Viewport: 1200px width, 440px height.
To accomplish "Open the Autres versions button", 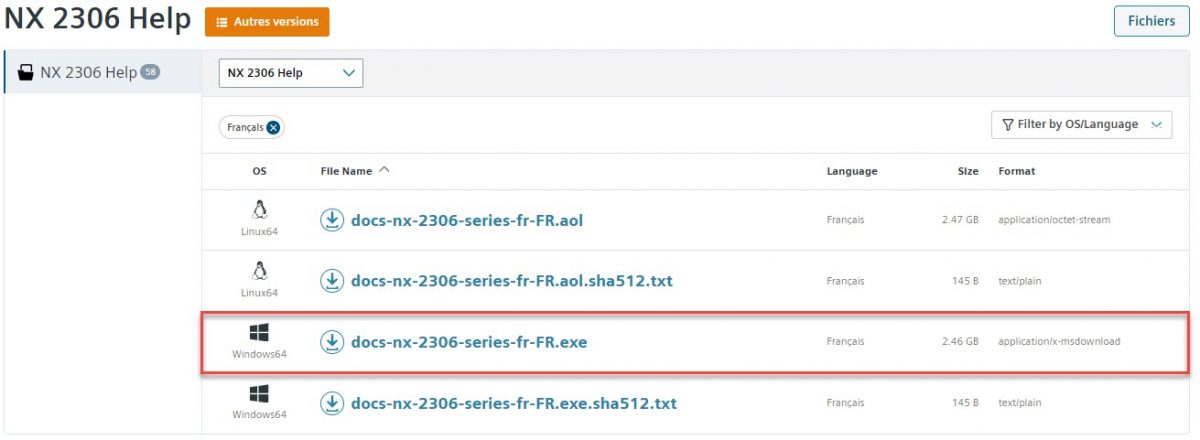I will (267, 22).
